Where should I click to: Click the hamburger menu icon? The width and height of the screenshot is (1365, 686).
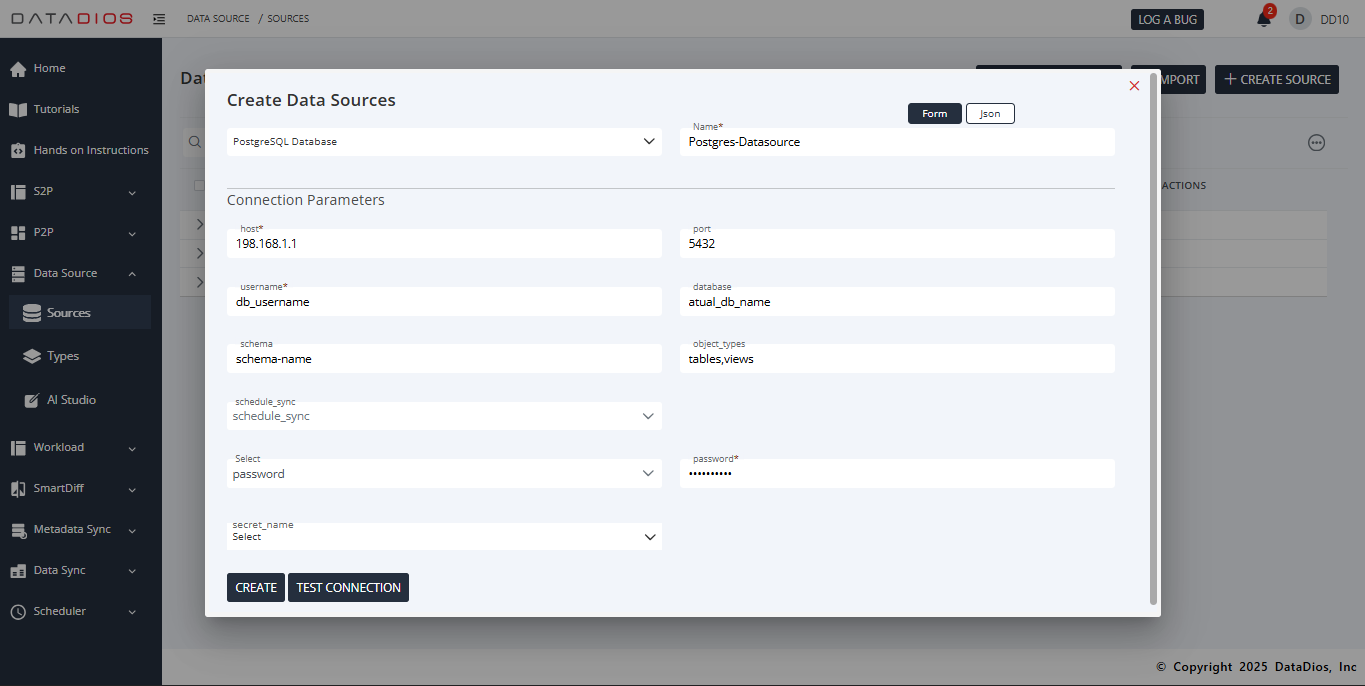tap(158, 18)
